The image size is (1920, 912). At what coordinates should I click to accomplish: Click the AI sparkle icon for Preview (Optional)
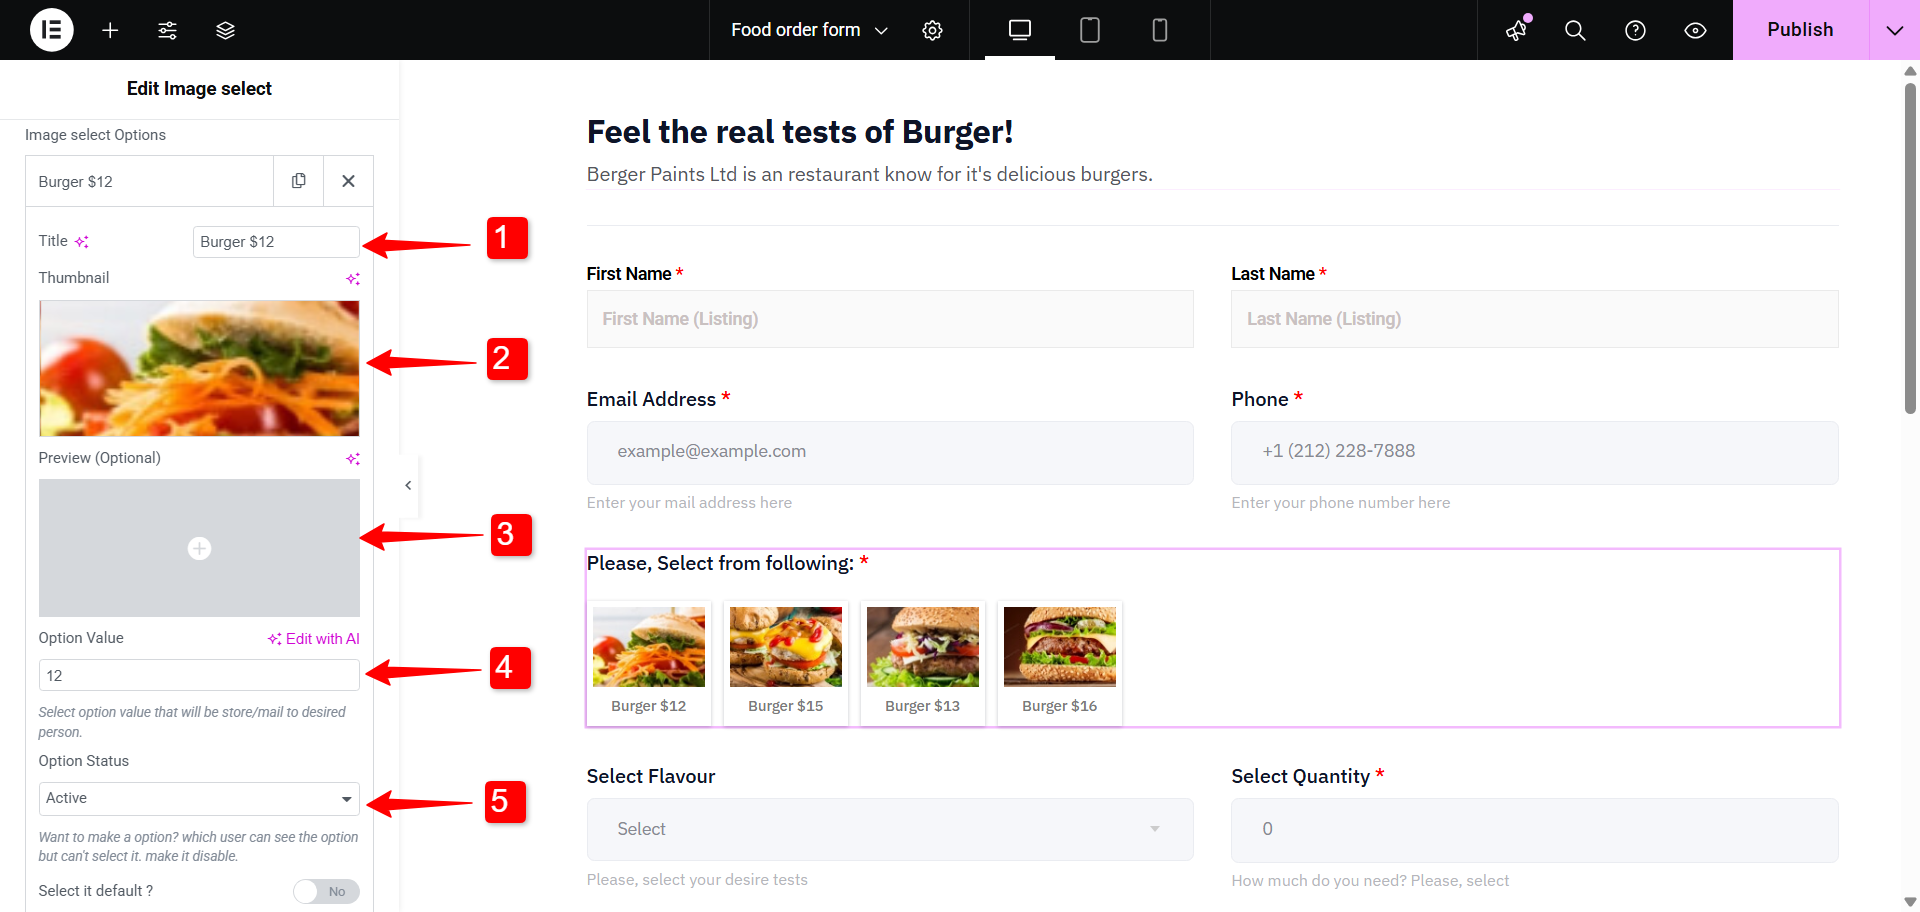coord(352,459)
